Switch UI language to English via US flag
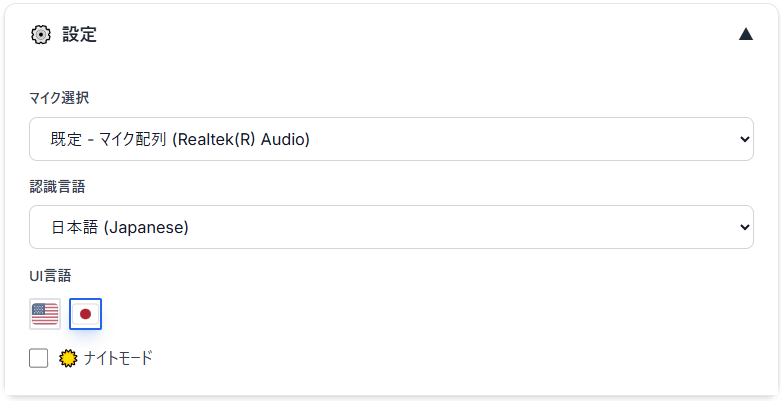The image size is (781, 401). point(45,314)
